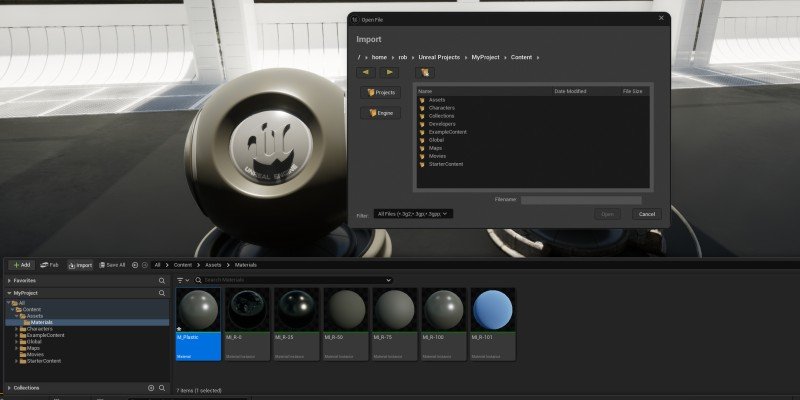The height and width of the screenshot is (400, 800).
Task: Expand the Collections section
Action: click(9, 388)
